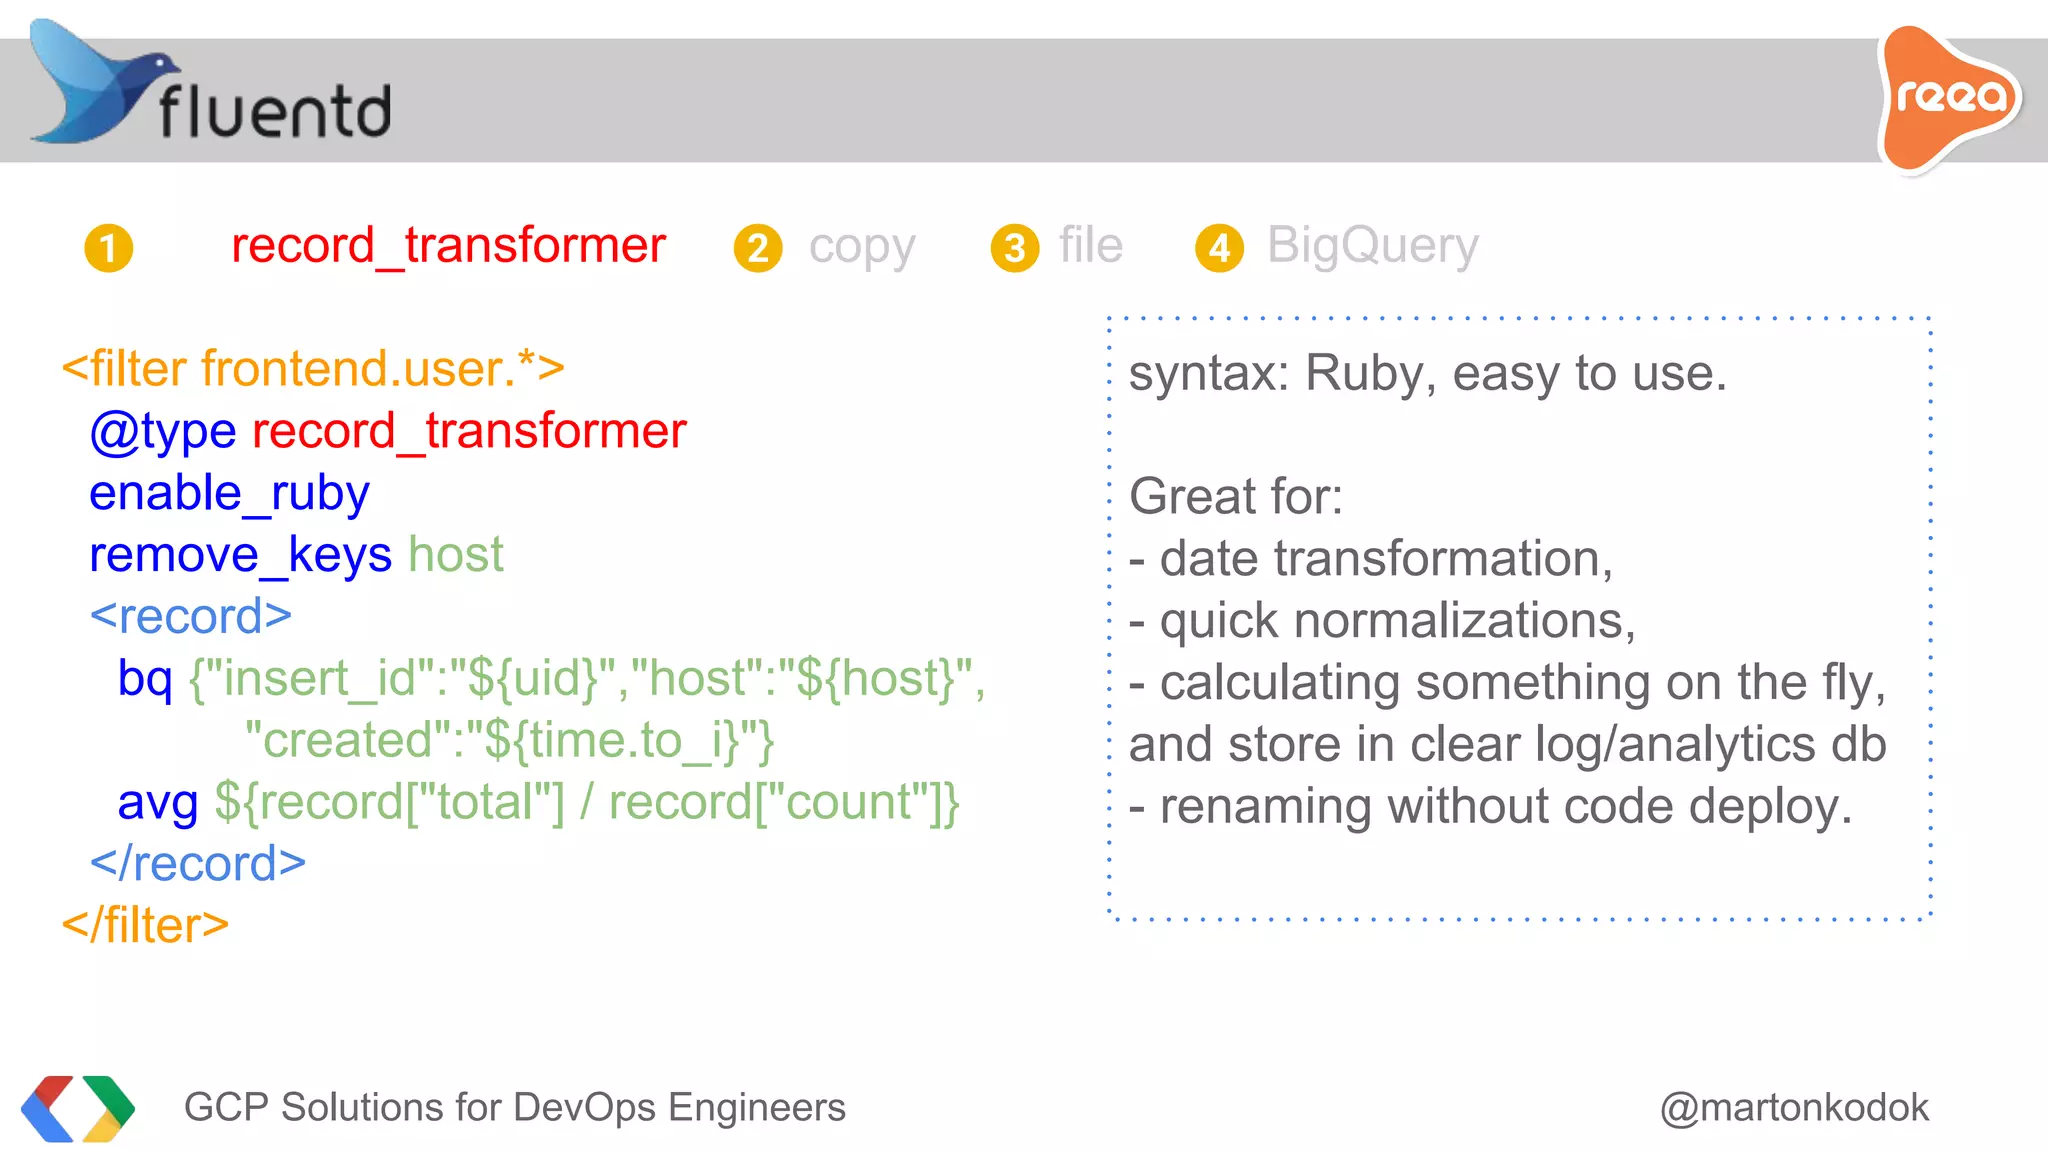Select the file step label
The height and width of the screenshot is (1152, 2048).
pyautogui.click(x=1091, y=246)
